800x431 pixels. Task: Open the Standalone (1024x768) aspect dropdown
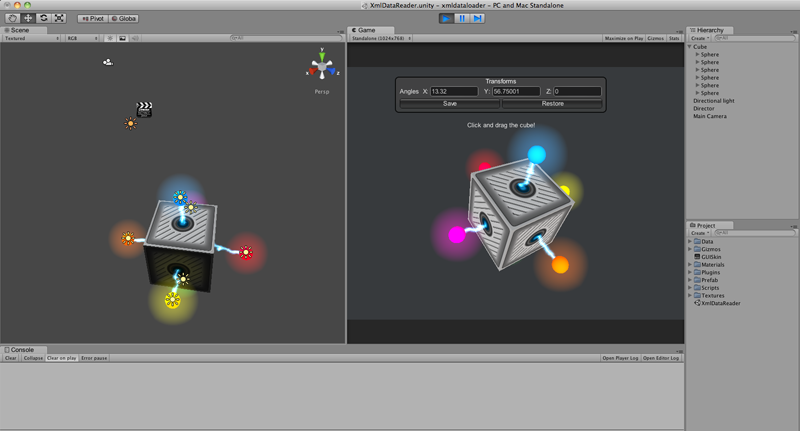pyautogui.click(x=382, y=38)
